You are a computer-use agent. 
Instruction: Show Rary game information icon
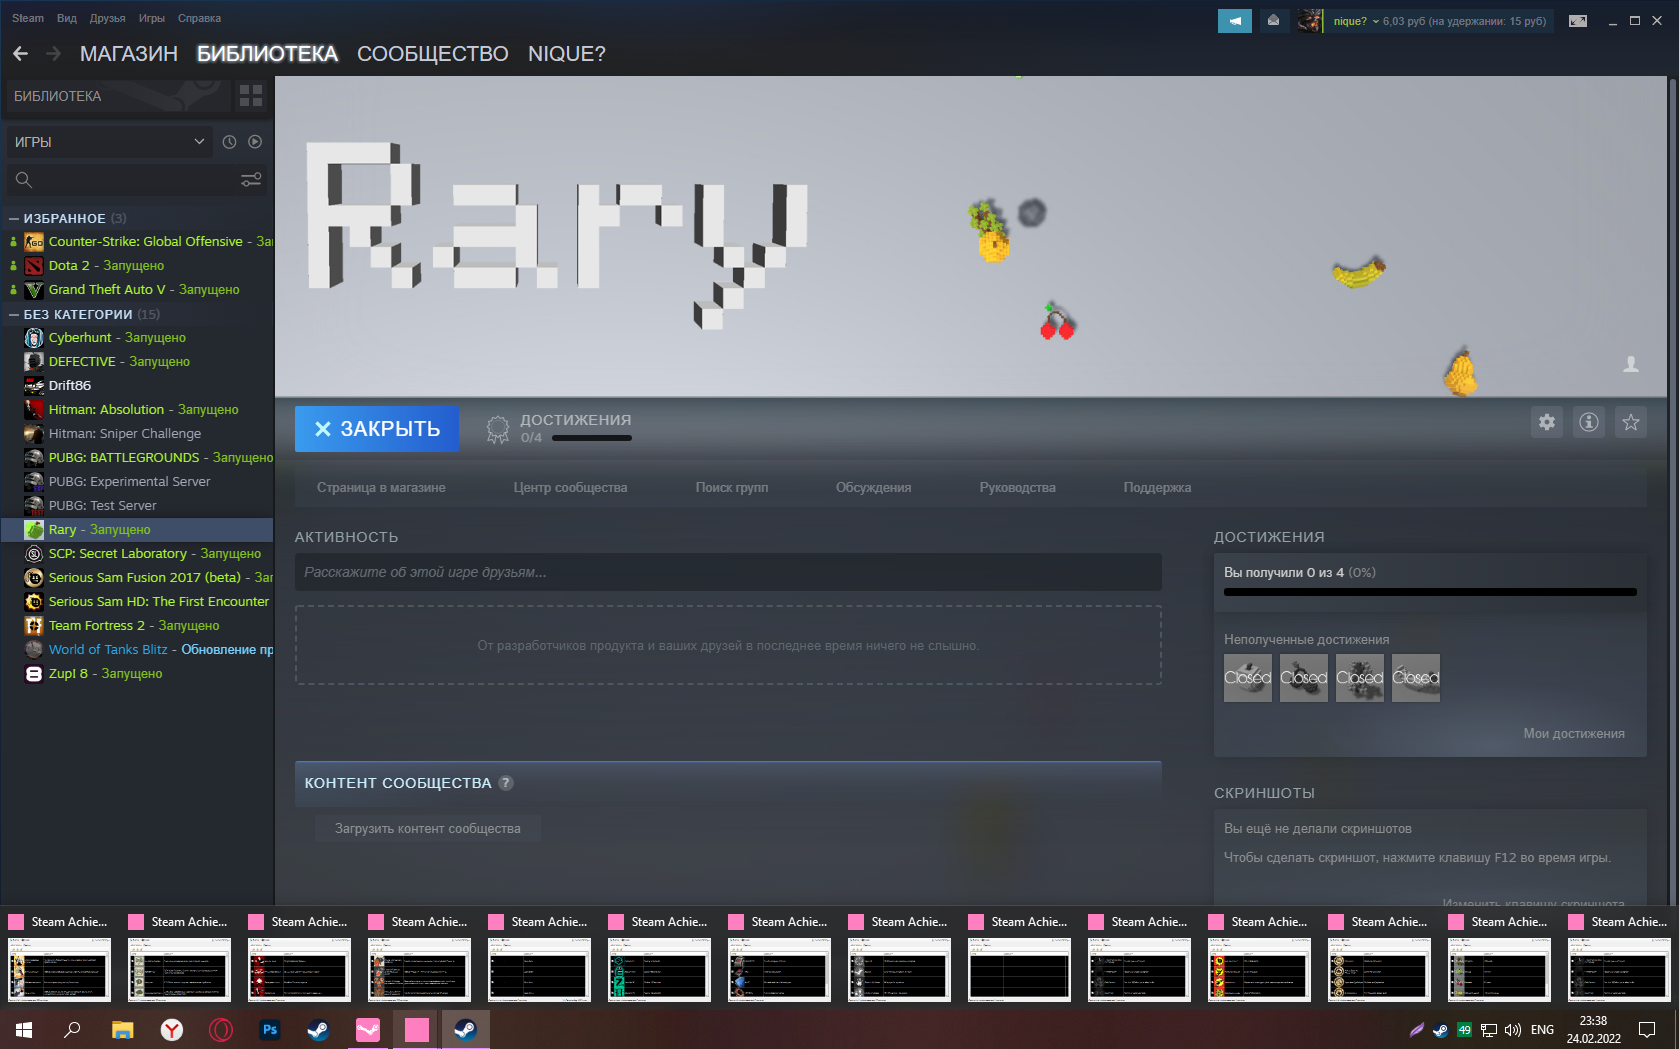click(1589, 422)
